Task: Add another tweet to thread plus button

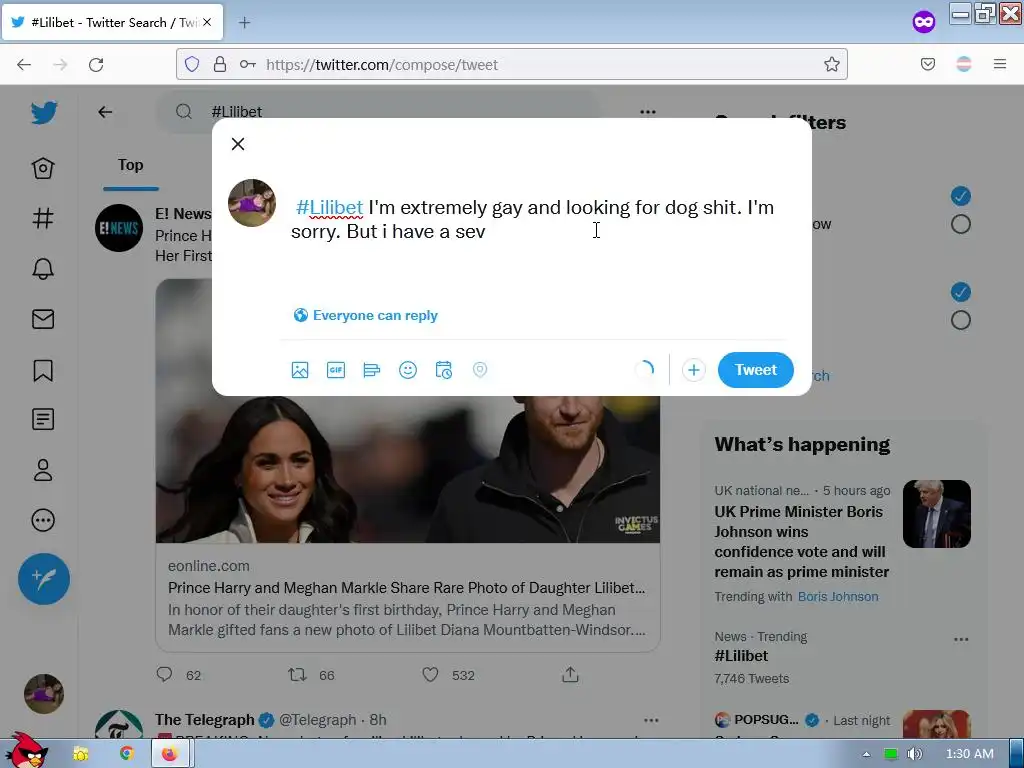Action: point(694,370)
